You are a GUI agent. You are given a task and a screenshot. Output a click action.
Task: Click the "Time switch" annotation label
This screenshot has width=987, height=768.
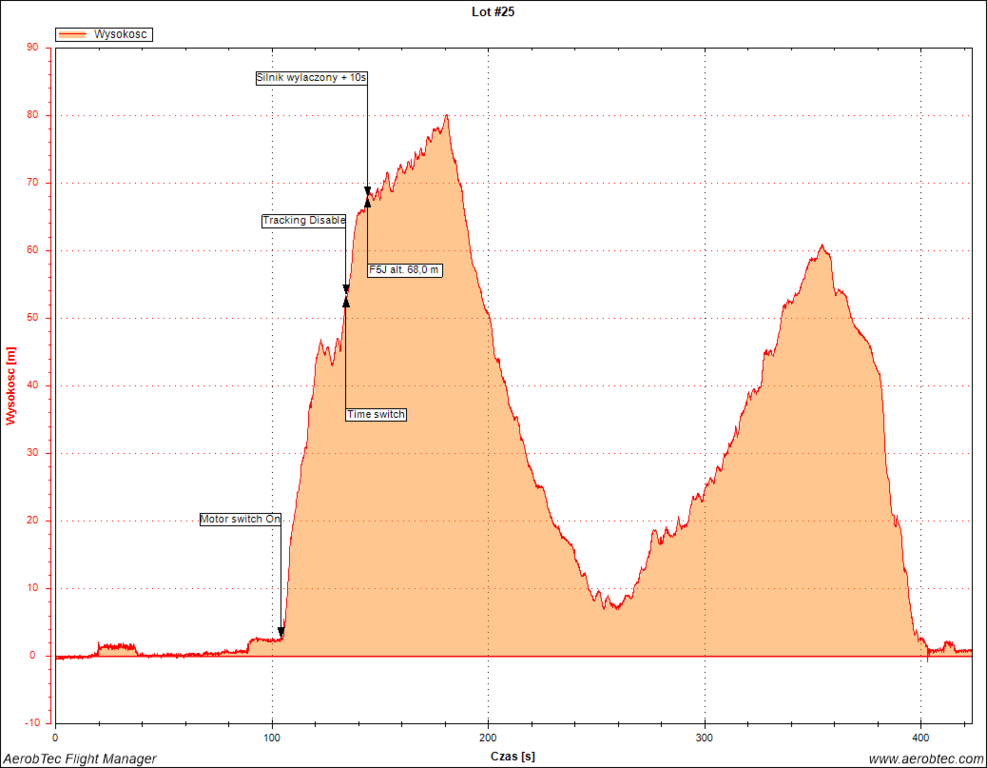coord(376,414)
